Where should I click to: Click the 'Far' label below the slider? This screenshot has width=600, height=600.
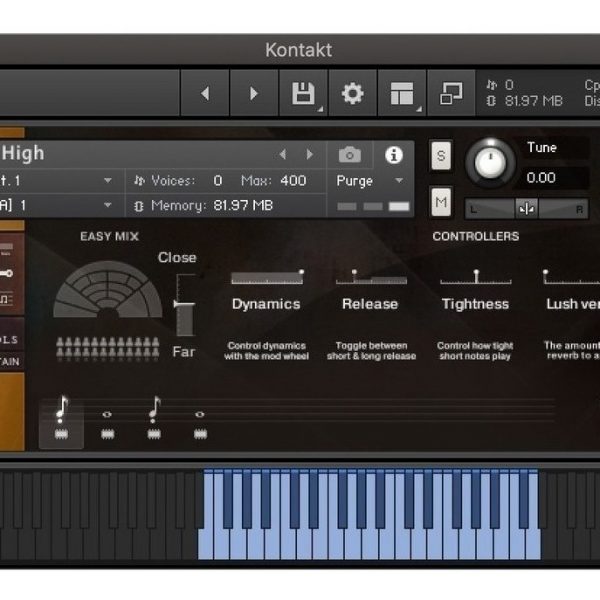(x=184, y=352)
